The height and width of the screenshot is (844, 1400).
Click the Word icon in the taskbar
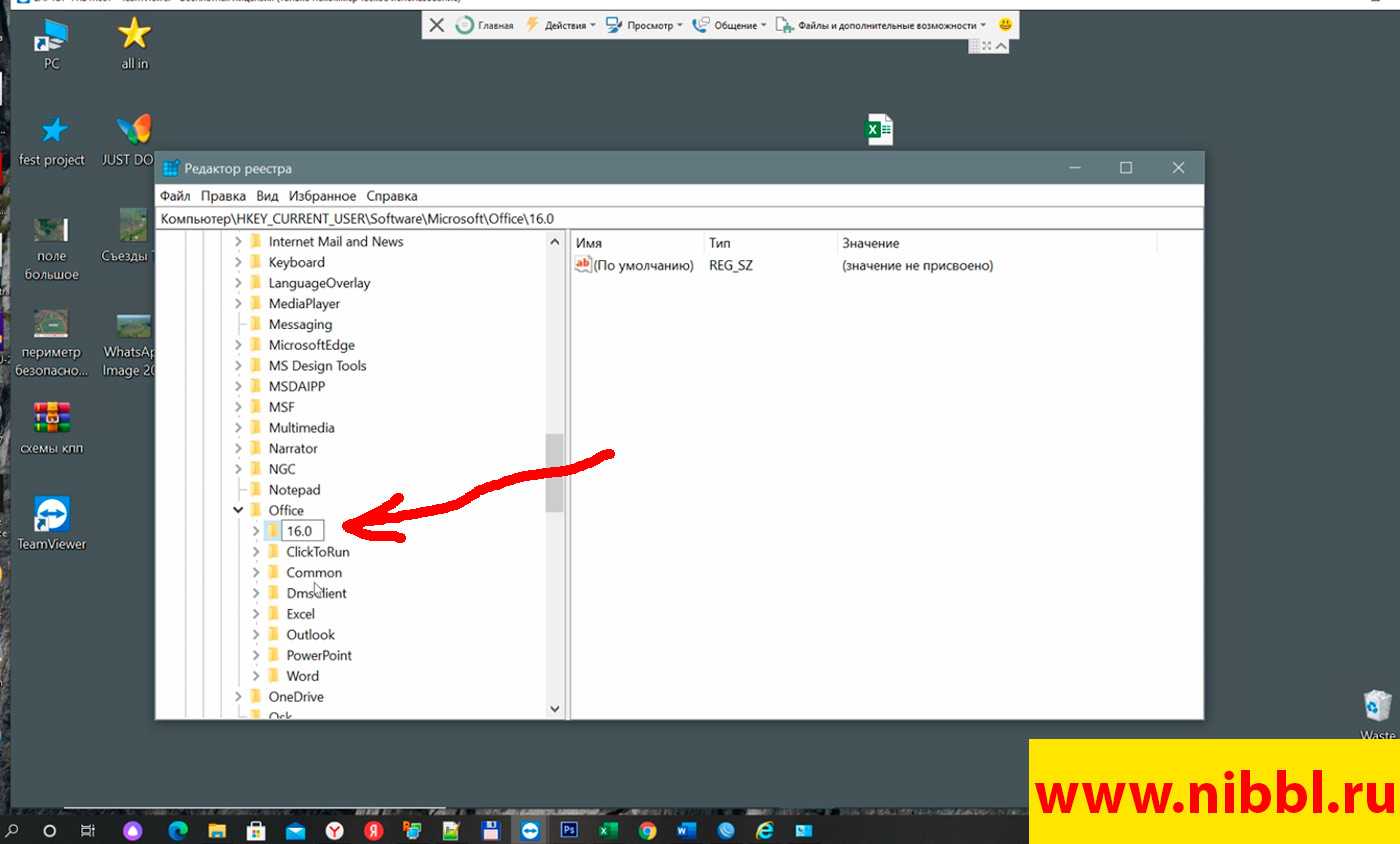click(686, 830)
